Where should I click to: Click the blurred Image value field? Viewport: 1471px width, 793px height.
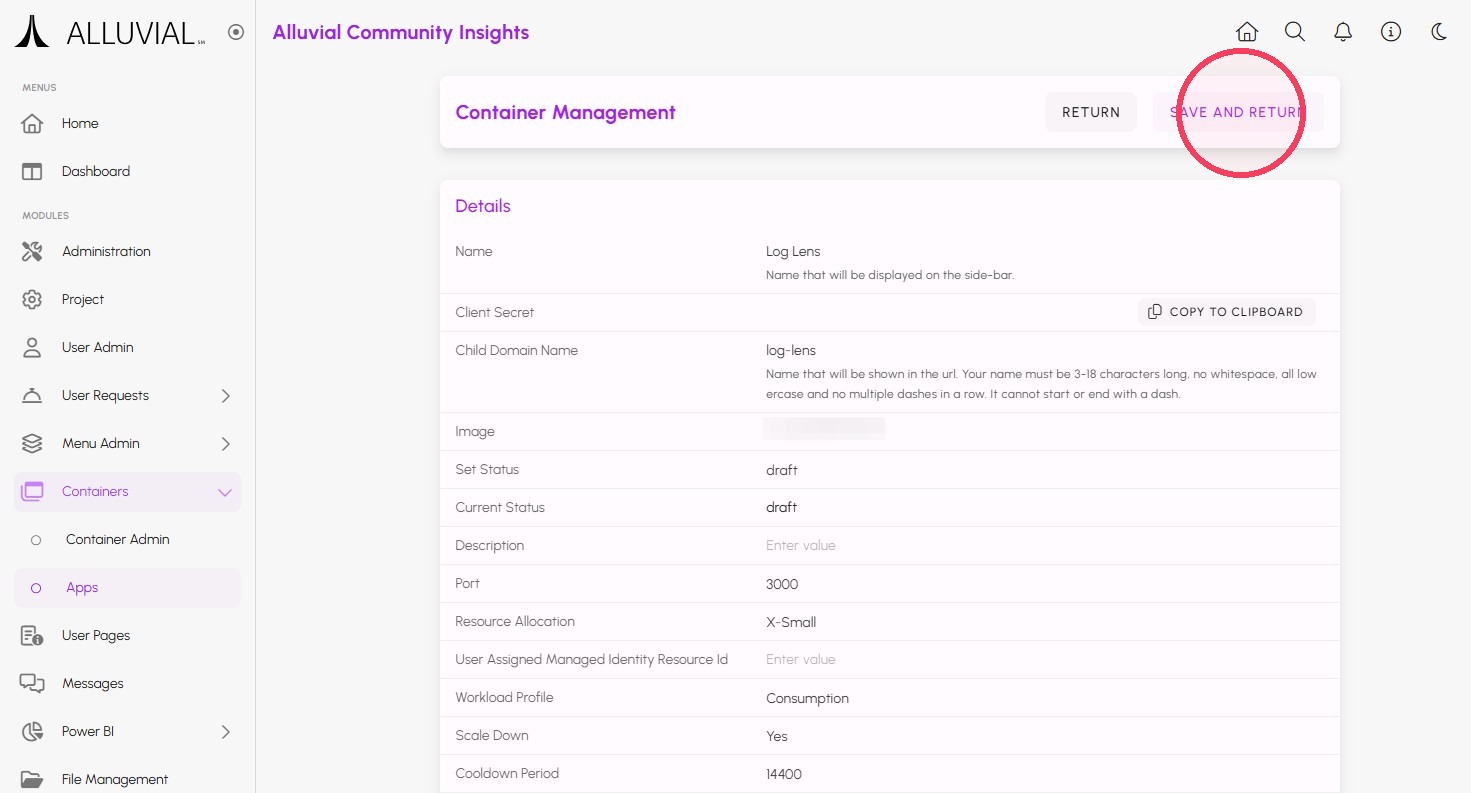tap(824, 430)
